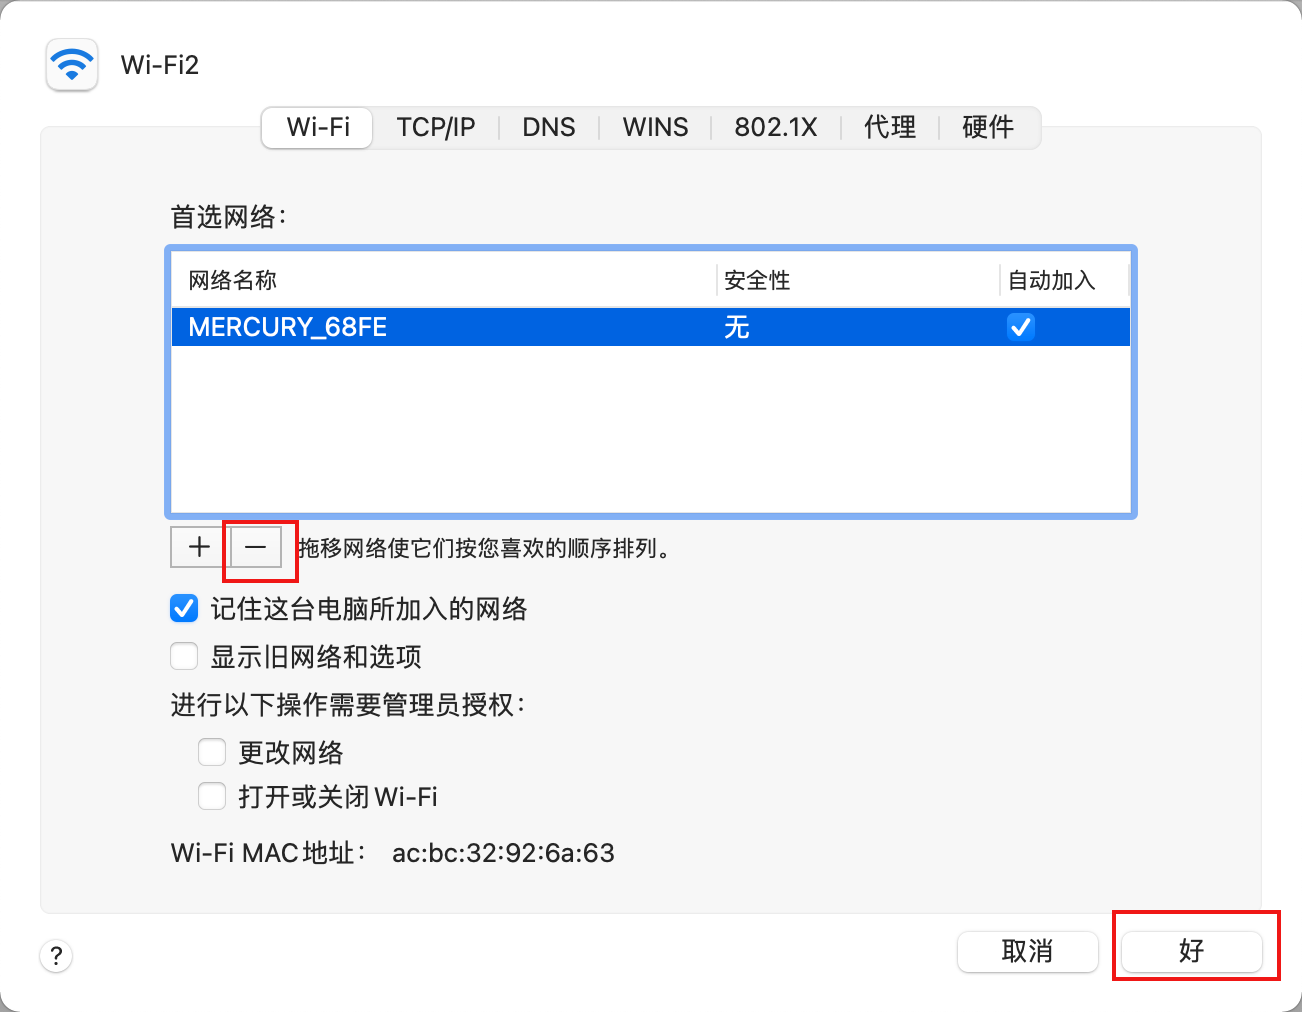Go to the 代理 tab
The width and height of the screenshot is (1302, 1012).
click(x=890, y=128)
